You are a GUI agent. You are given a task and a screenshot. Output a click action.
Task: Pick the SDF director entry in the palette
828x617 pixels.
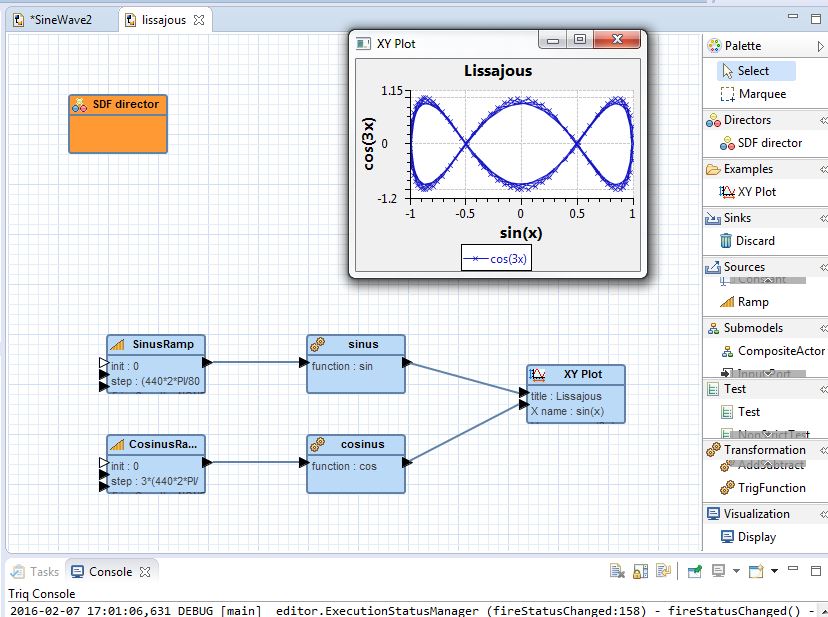tap(761, 143)
